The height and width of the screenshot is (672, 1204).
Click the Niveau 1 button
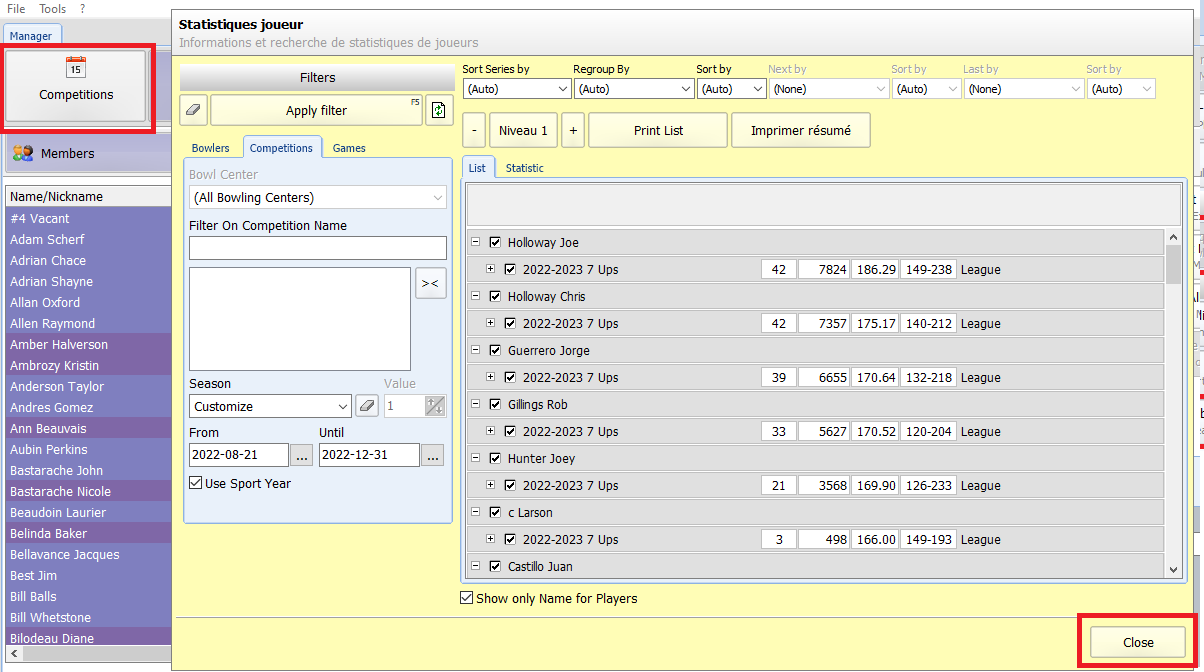[523, 130]
